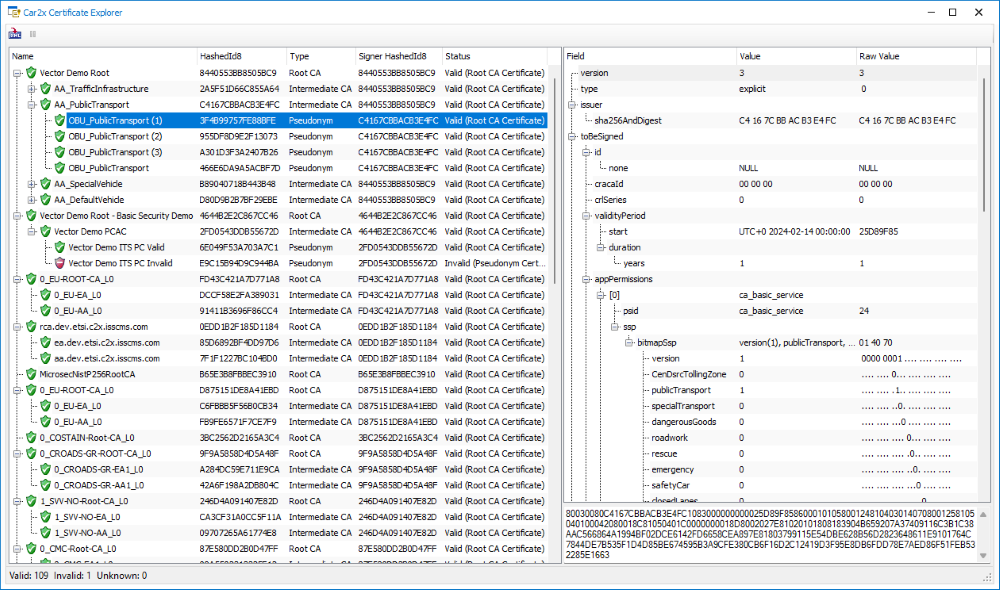The image size is (1000, 590).
Task: Click the Car2x Certificate Explorer title icon
Action: (x=13, y=12)
